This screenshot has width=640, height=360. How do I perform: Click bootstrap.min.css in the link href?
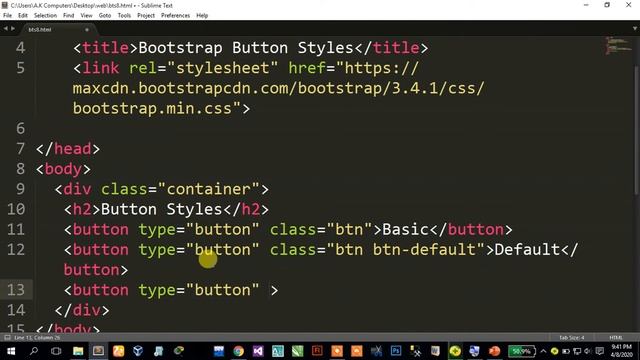tap(152, 109)
